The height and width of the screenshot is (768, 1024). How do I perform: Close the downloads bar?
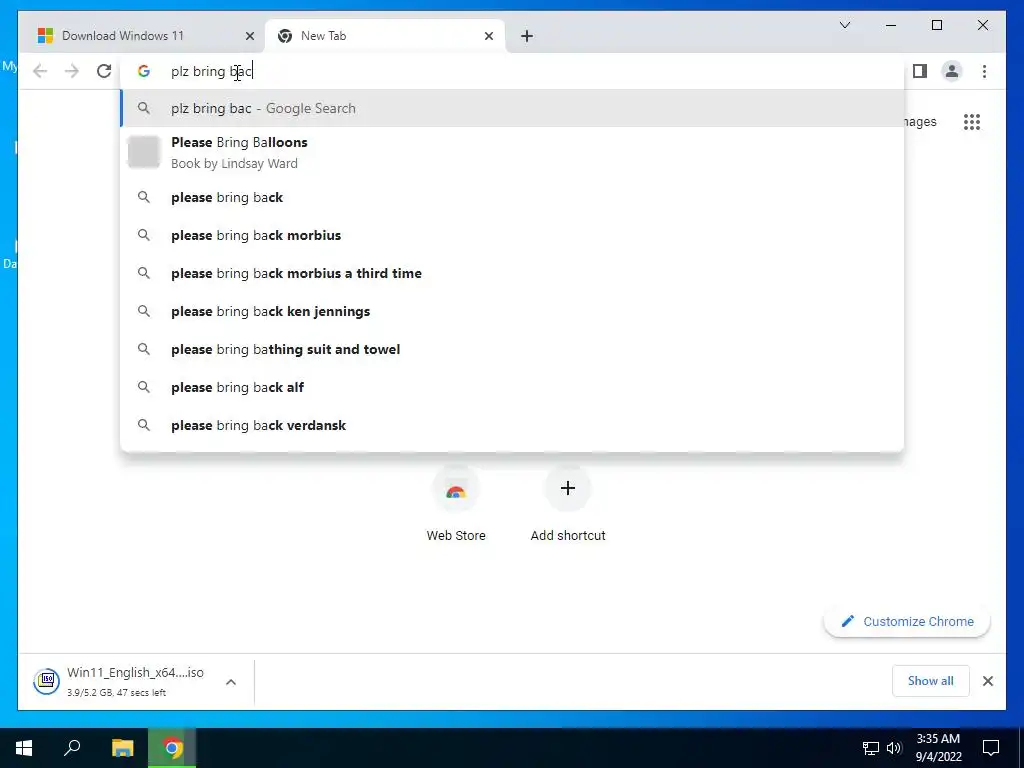coord(987,681)
